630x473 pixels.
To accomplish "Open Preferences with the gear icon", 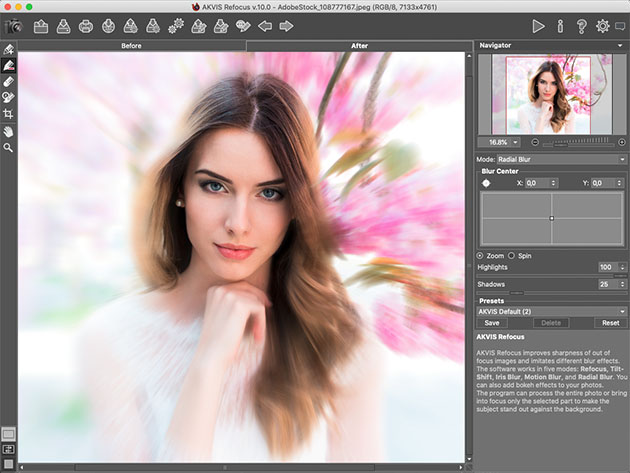I will 602,26.
